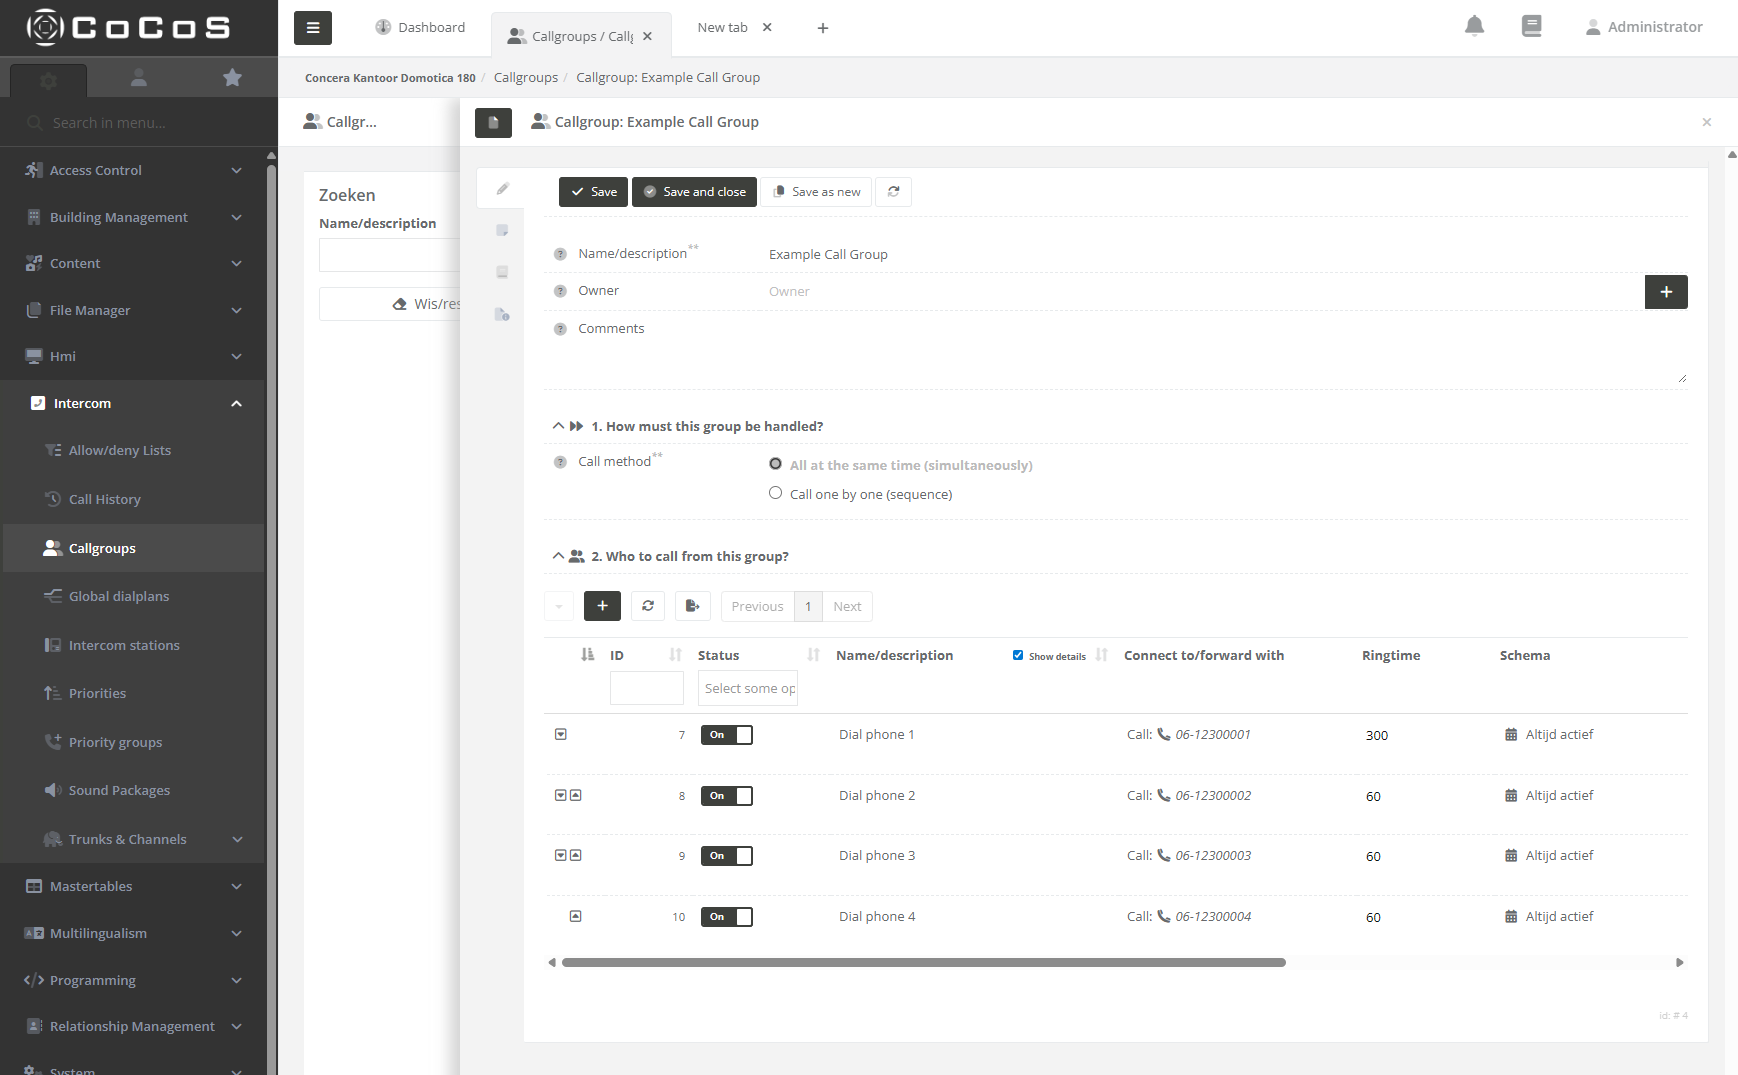Click the refresh icon next to Save as new
1738x1075 pixels.
click(893, 192)
